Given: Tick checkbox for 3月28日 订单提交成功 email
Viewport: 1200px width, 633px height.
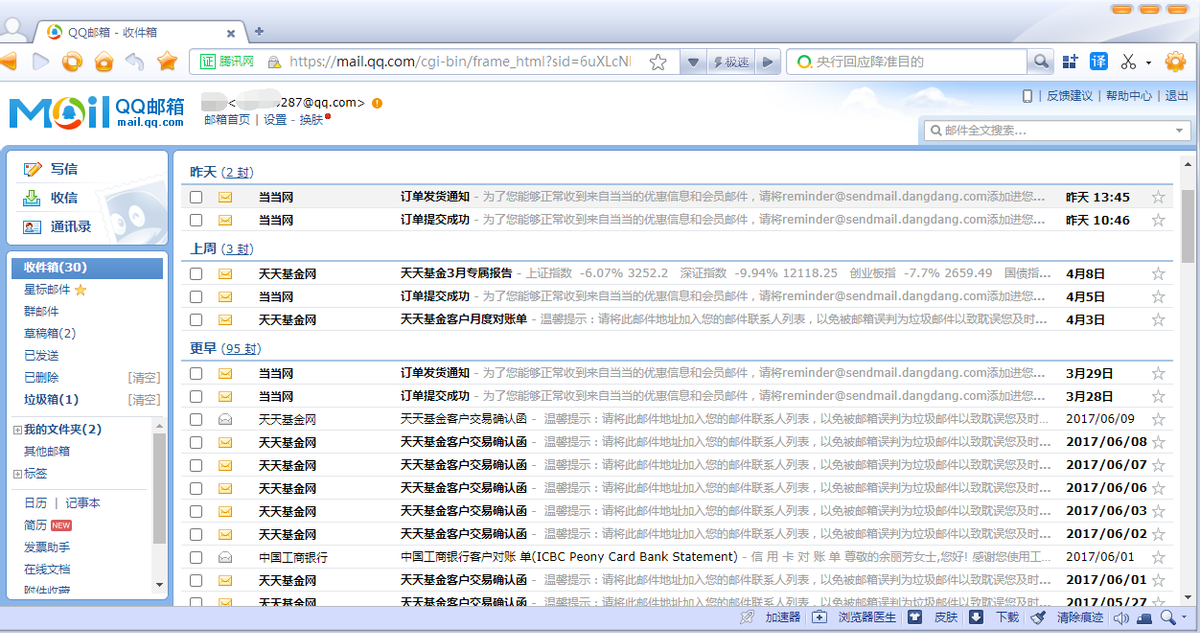Looking at the screenshot, I should click(x=196, y=396).
